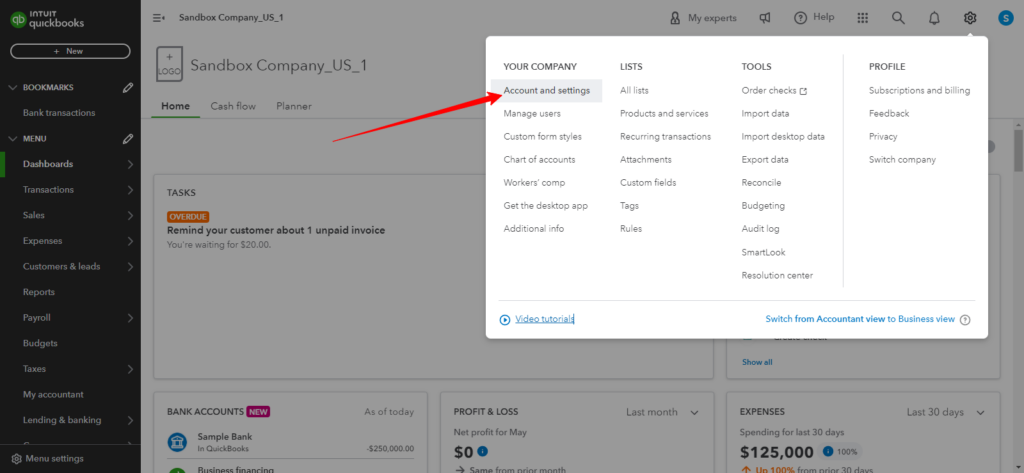This screenshot has width=1024, height=473.
Task: Open Products and services list
Action: point(664,114)
